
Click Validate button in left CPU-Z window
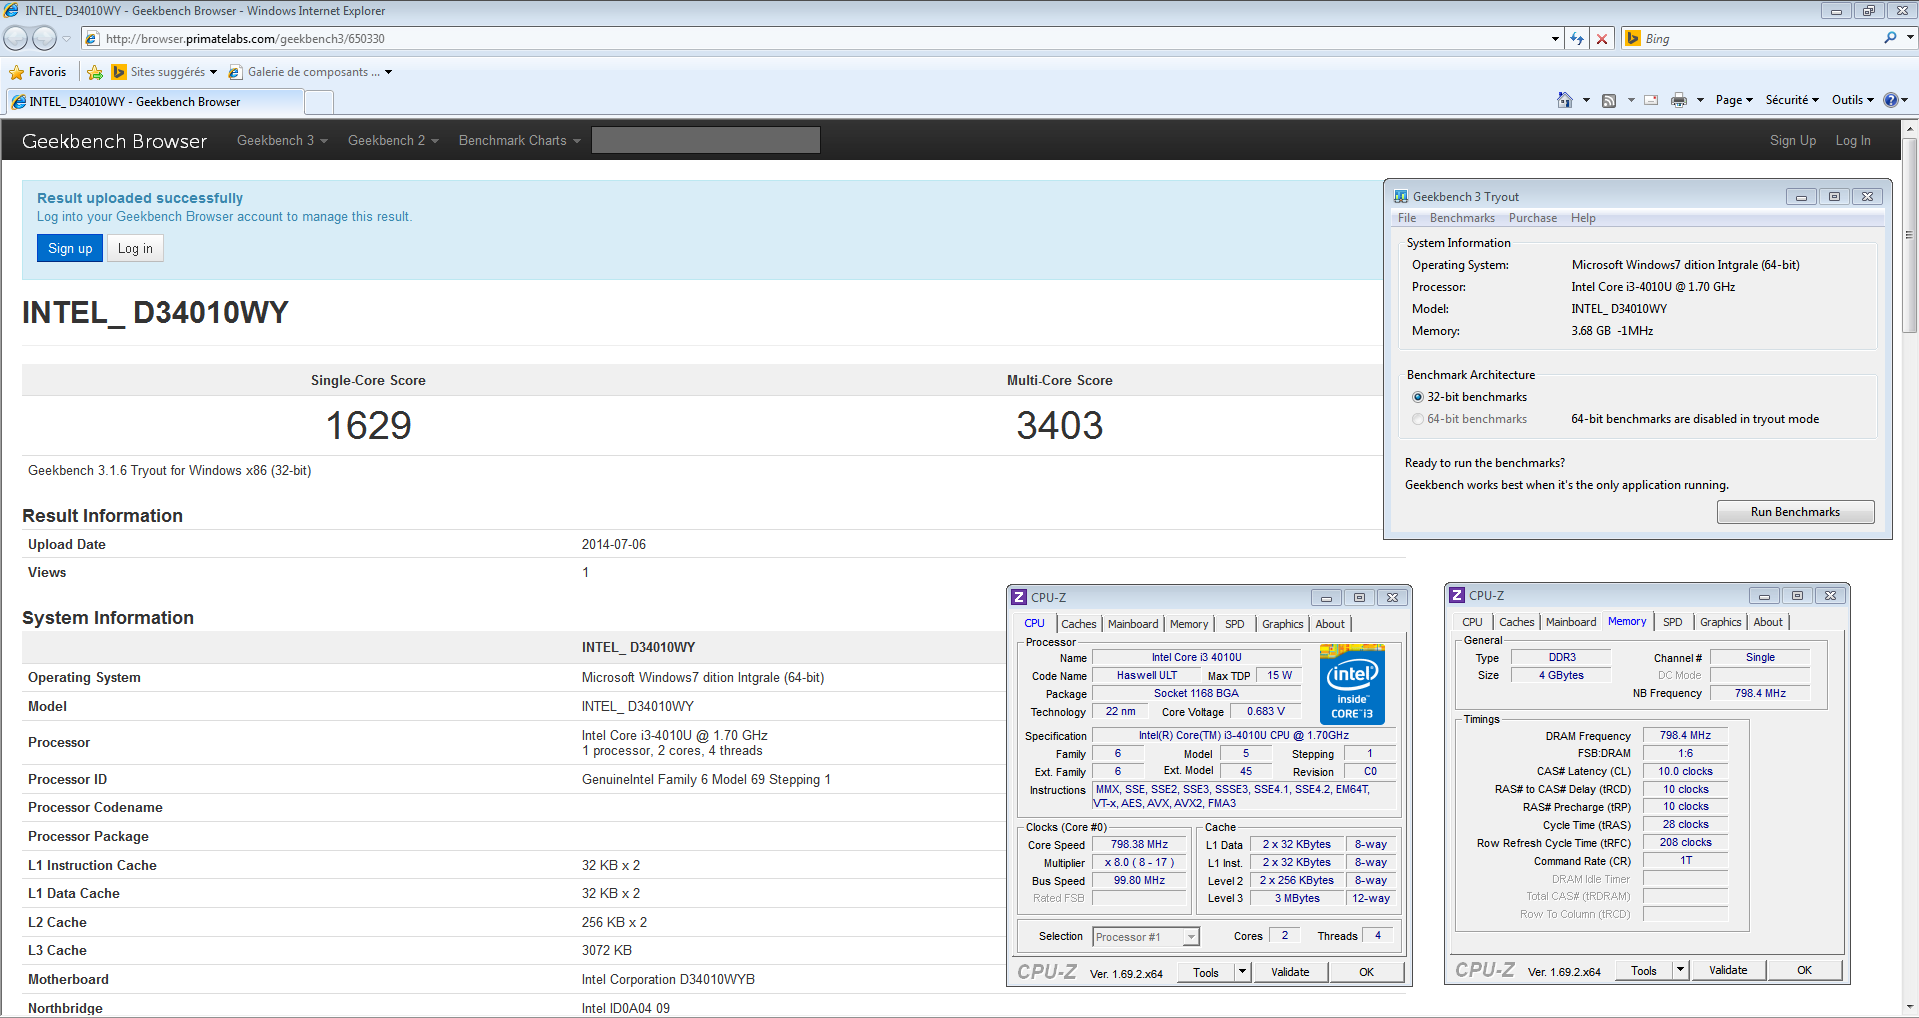coord(1290,972)
